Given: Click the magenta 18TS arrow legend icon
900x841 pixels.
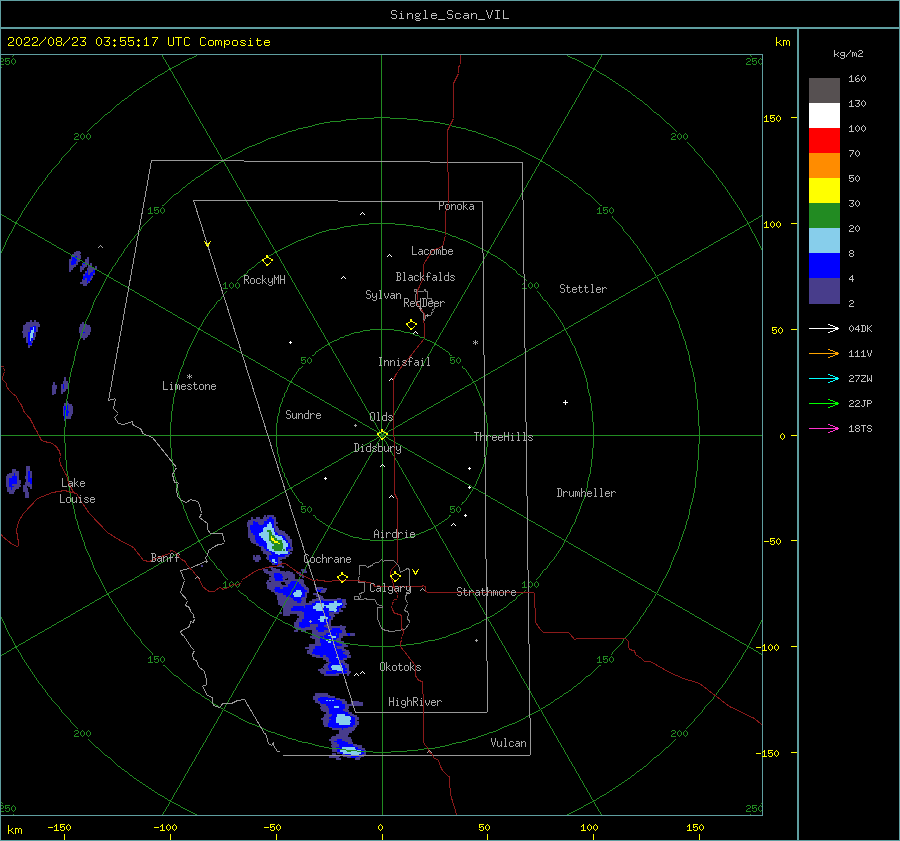Looking at the screenshot, I should click(824, 428).
